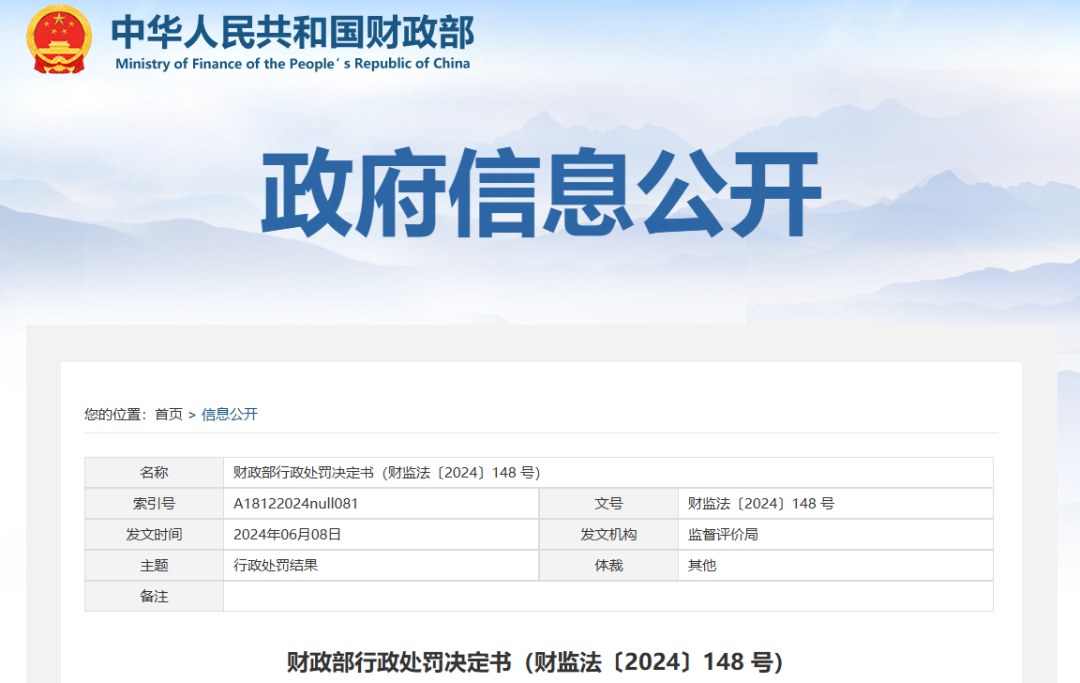
Task: Click the 发文时间 label cell
Action: pyautogui.click(x=154, y=535)
